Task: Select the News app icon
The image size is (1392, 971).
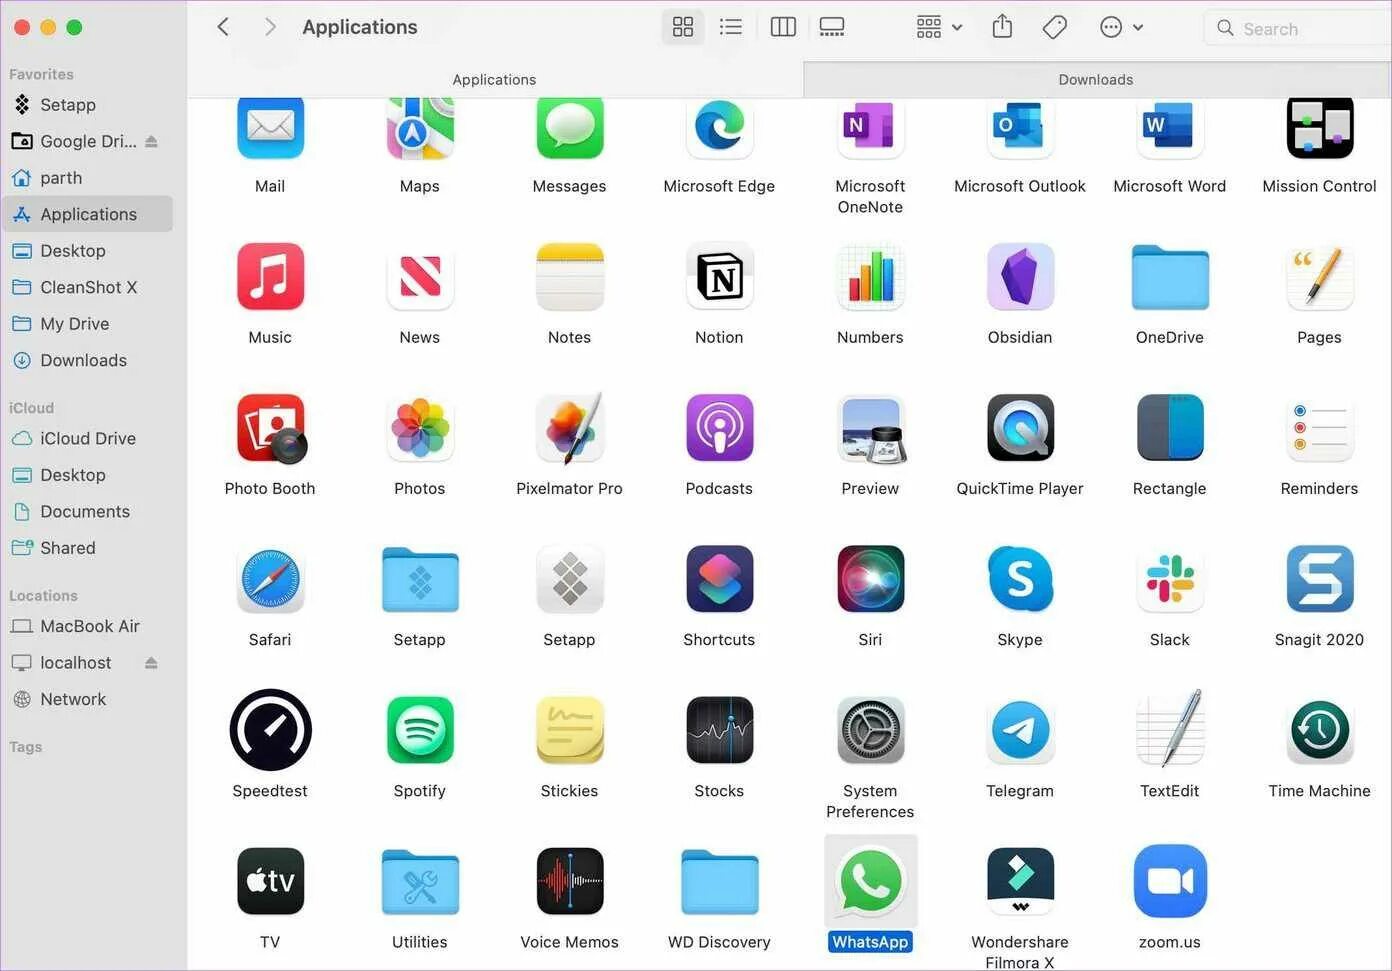Action: pyautogui.click(x=420, y=277)
